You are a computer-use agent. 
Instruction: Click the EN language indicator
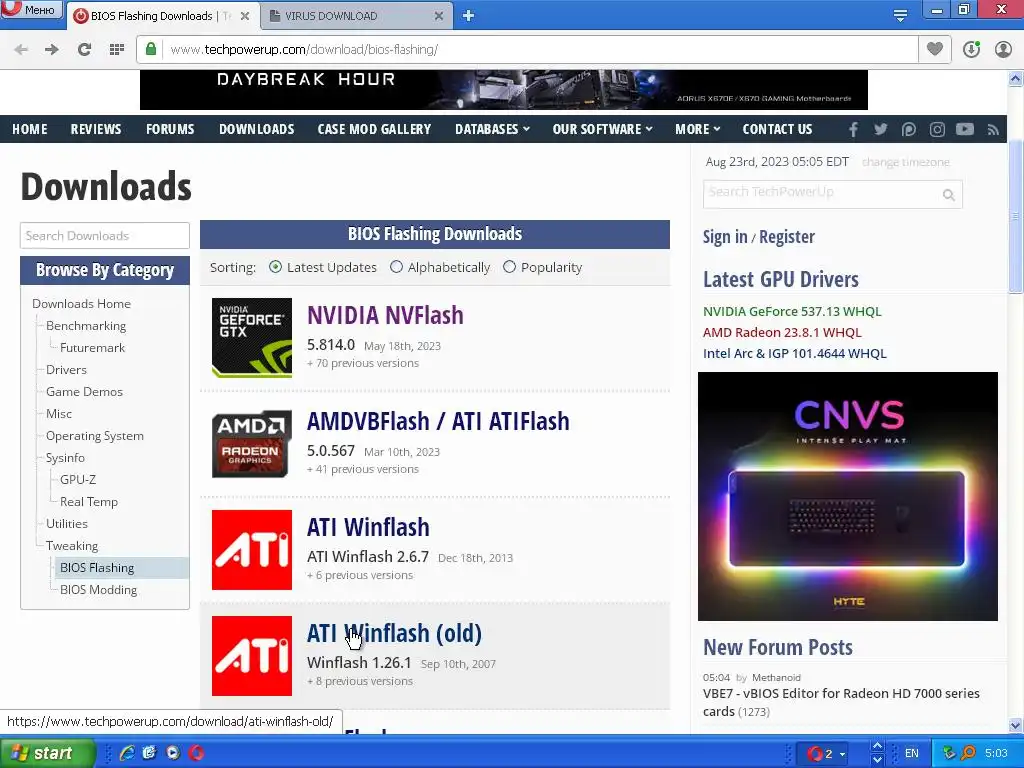912,753
